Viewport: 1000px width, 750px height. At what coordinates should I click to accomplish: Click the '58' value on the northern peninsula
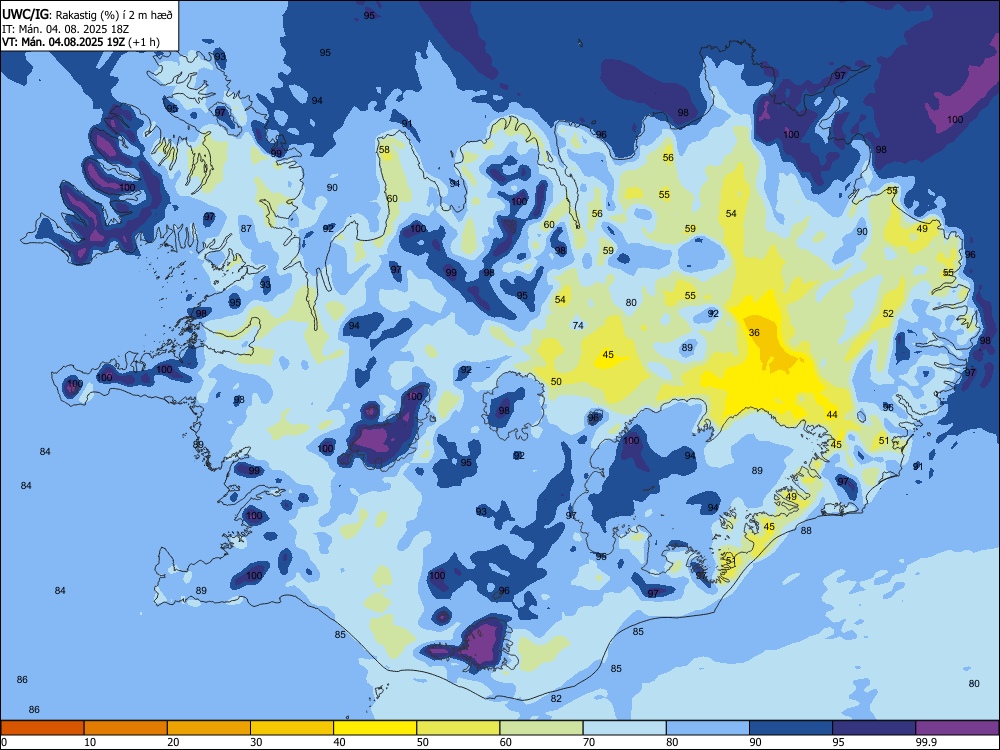[x=384, y=150]
